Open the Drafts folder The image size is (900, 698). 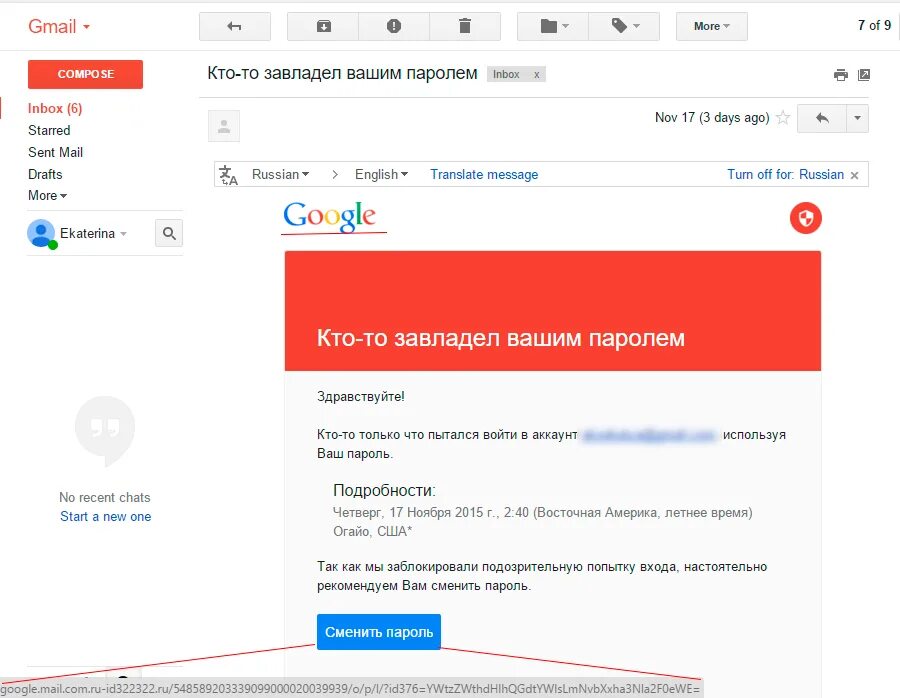(45, 174)
